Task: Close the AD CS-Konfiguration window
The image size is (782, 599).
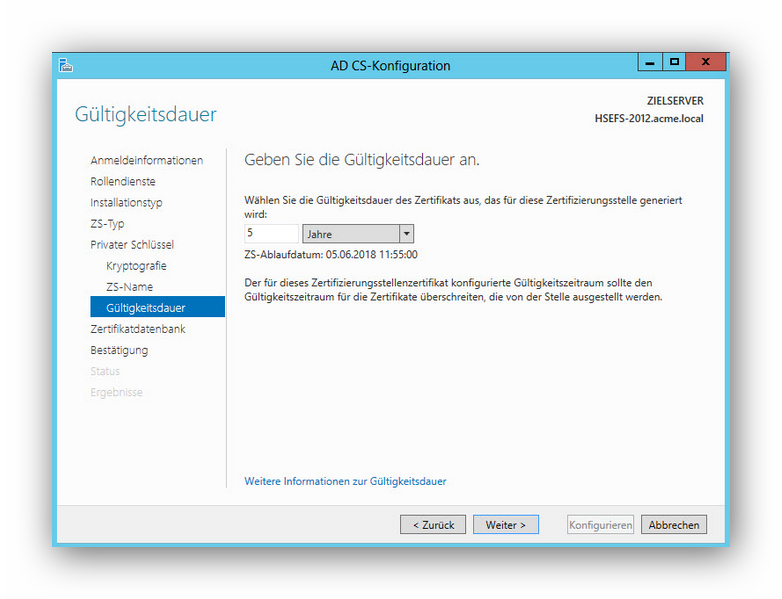Action: pos(705,62)
